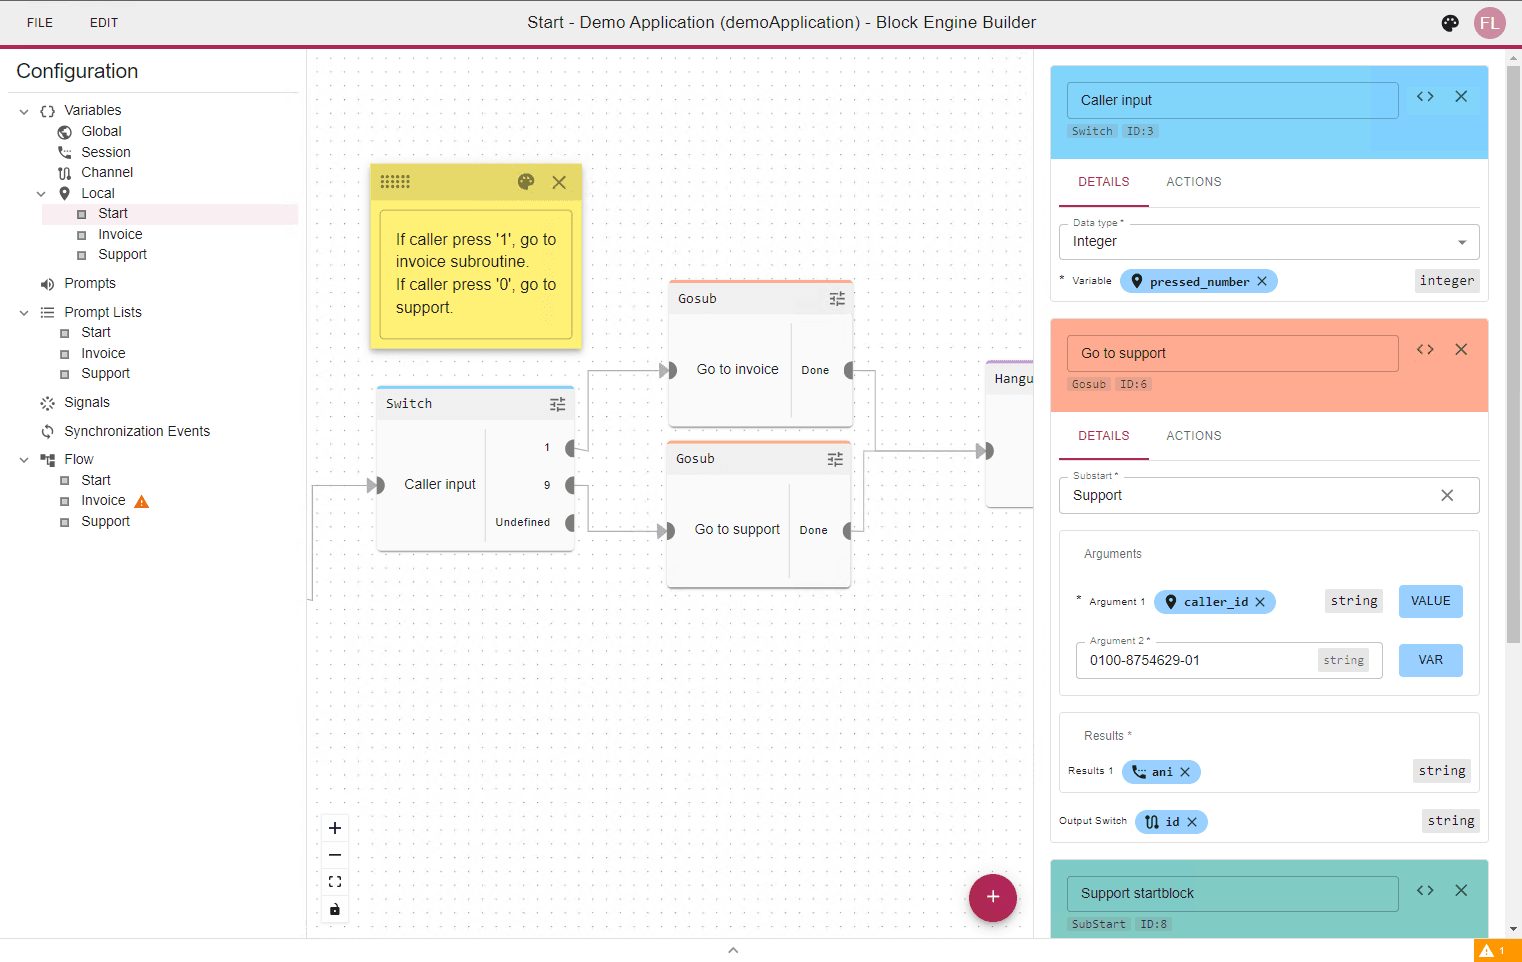Screen dimensions: 1522x962
Task: Open the warning indicator at the bottom right
Action: click(x=1494, y=950)
